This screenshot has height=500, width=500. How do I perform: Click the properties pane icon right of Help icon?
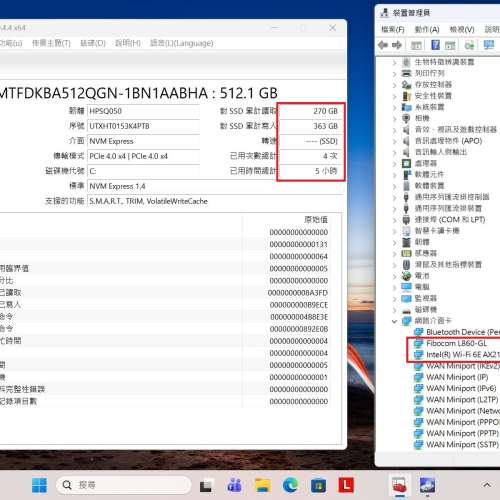click(450, 45)
